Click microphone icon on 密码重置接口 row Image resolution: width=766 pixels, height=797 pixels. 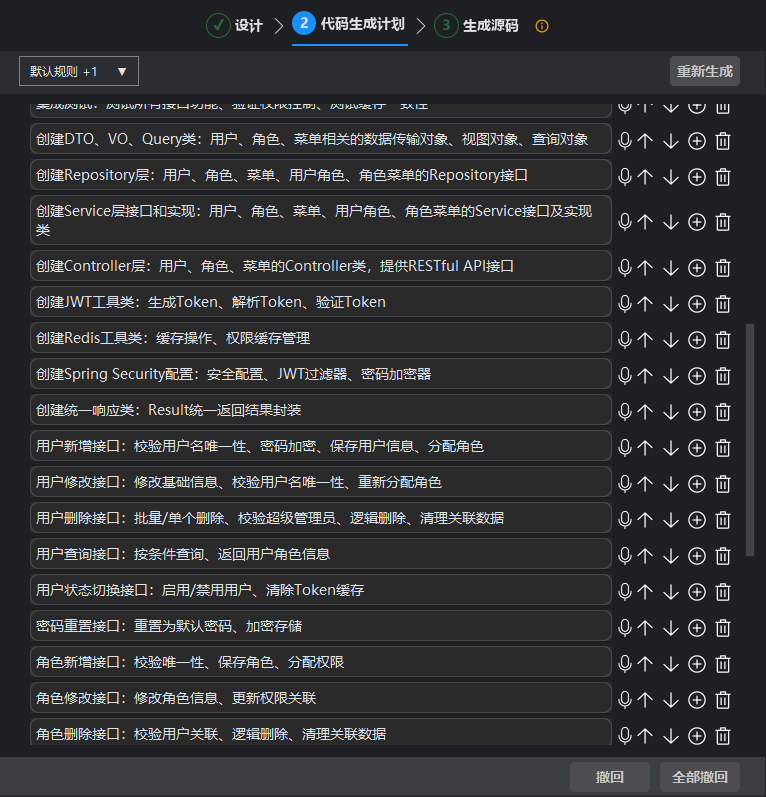coord(625,627)
